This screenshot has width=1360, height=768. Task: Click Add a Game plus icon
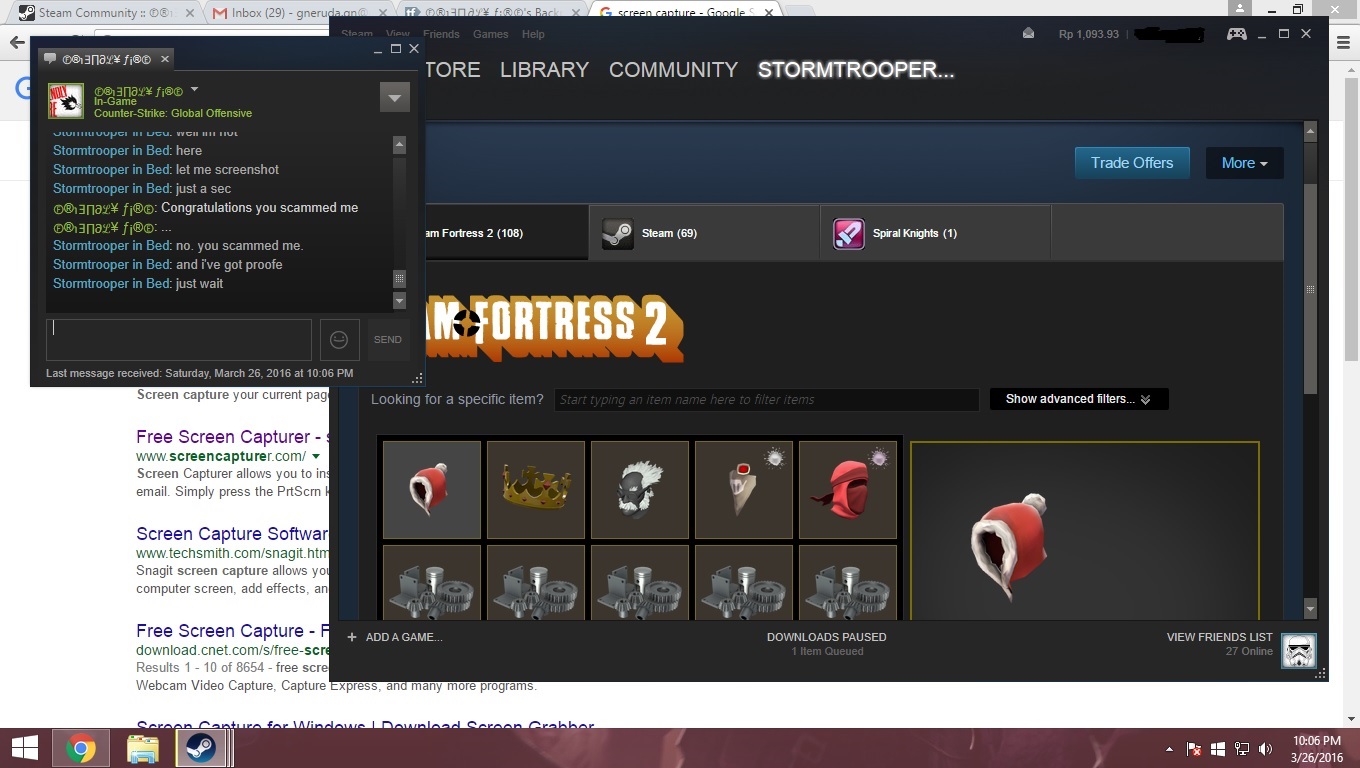coord(352,637)
